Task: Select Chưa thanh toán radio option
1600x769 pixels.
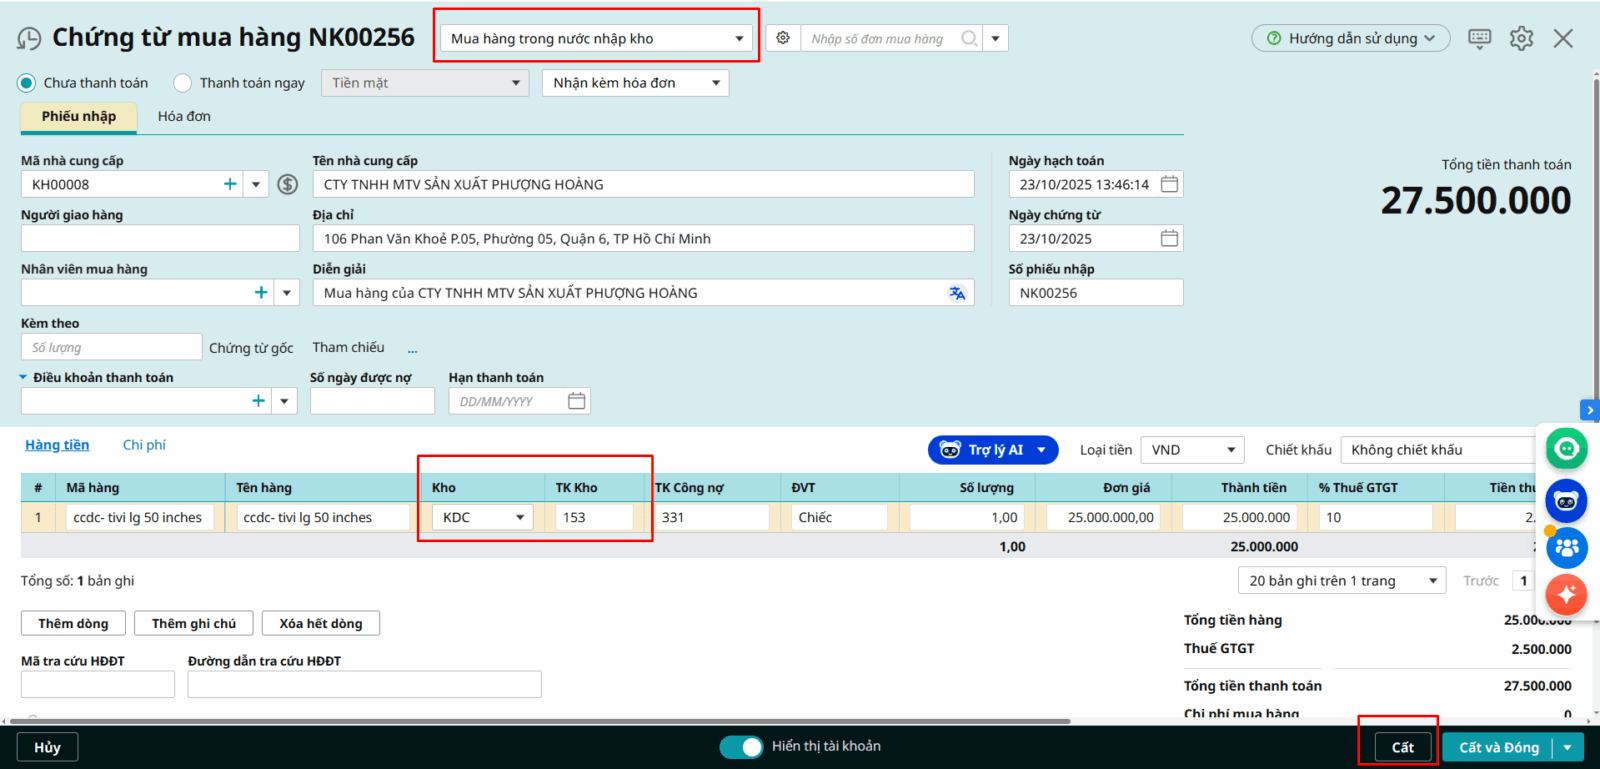Action: [x=27, y=83]
